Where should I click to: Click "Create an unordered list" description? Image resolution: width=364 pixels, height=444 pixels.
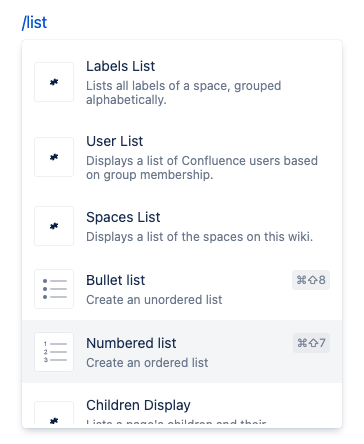coord(154,300)
